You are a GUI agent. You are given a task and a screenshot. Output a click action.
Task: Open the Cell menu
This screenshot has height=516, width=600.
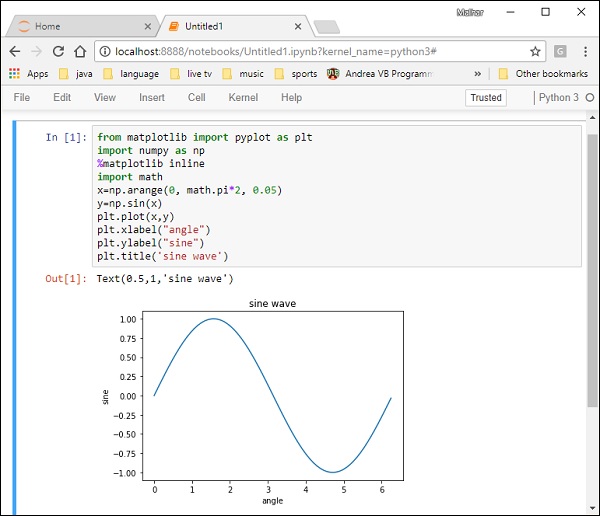[197, 97]
